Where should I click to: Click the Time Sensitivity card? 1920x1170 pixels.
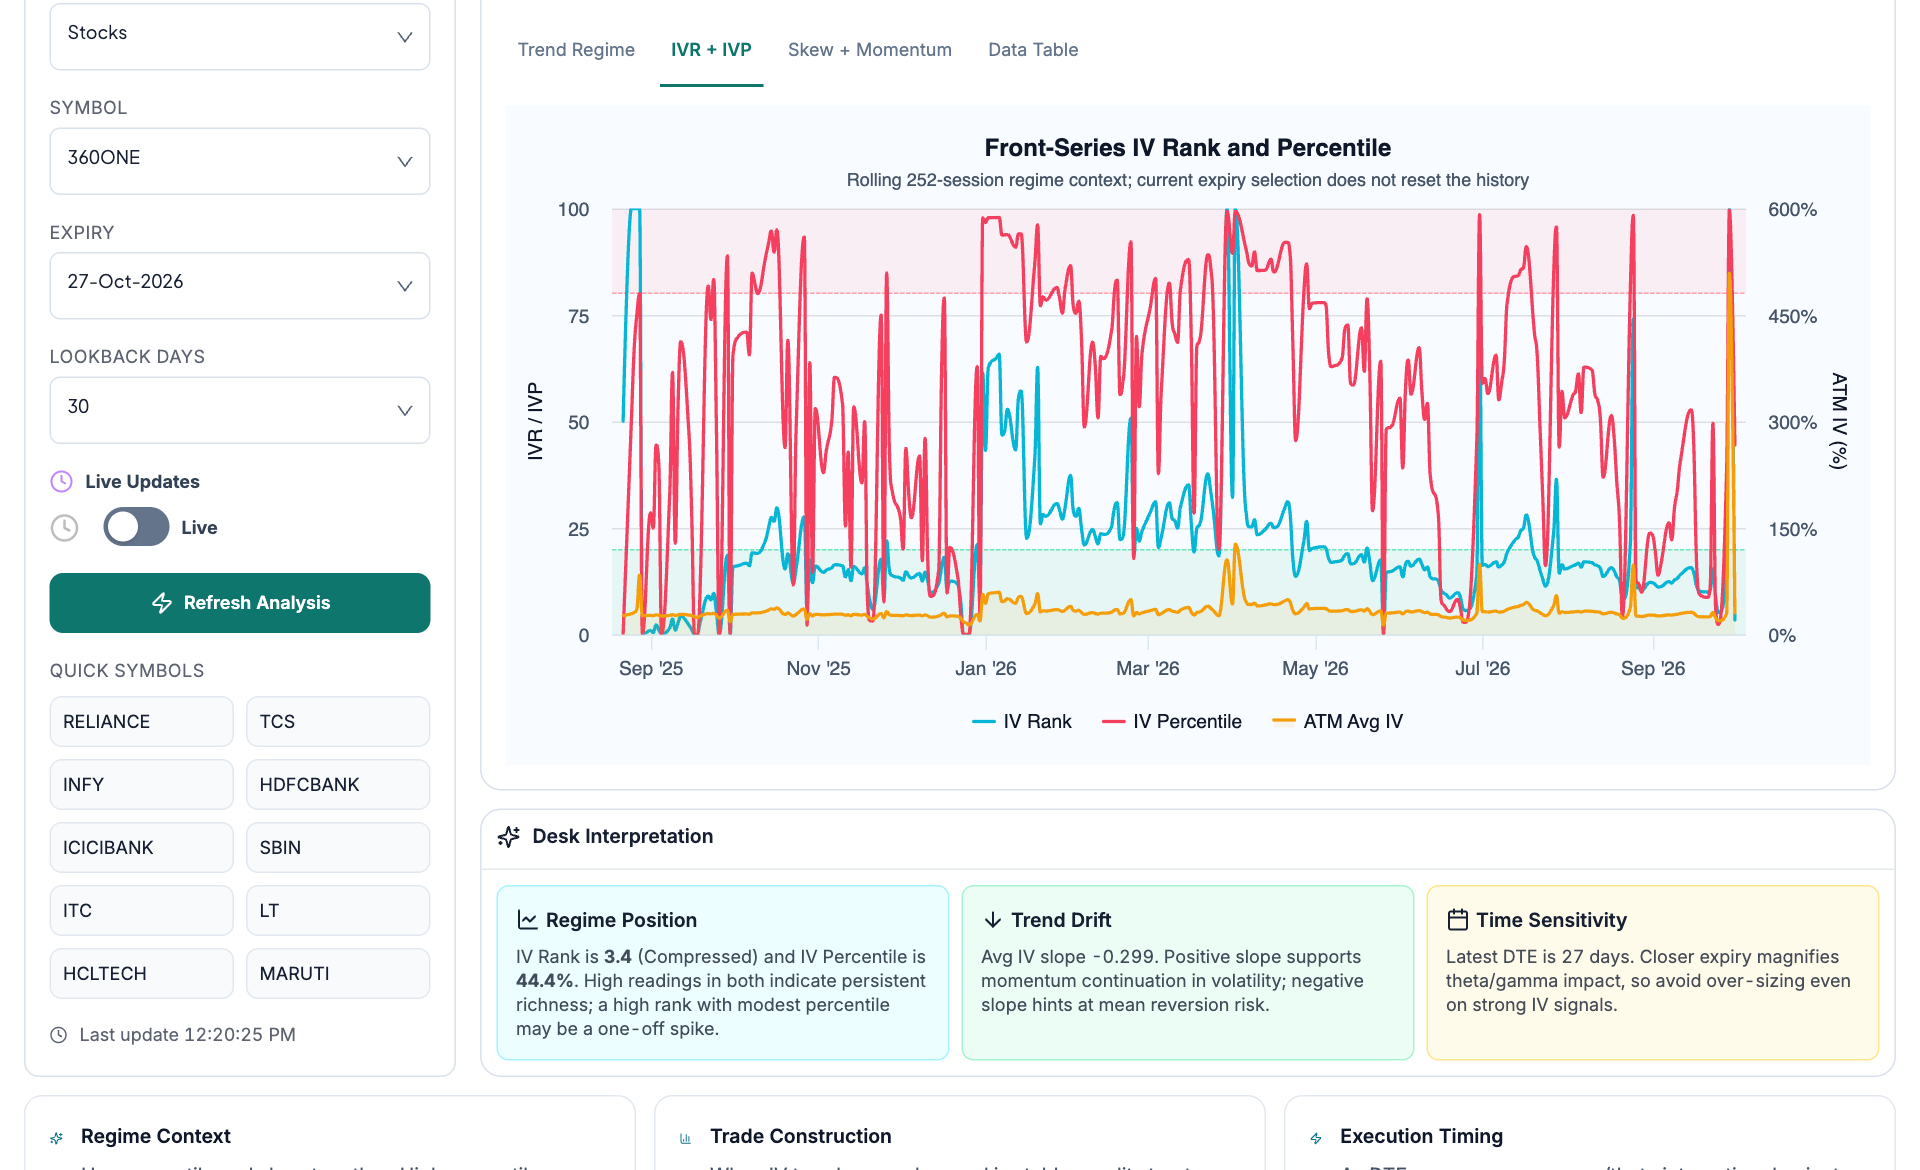coord(1653,972)
